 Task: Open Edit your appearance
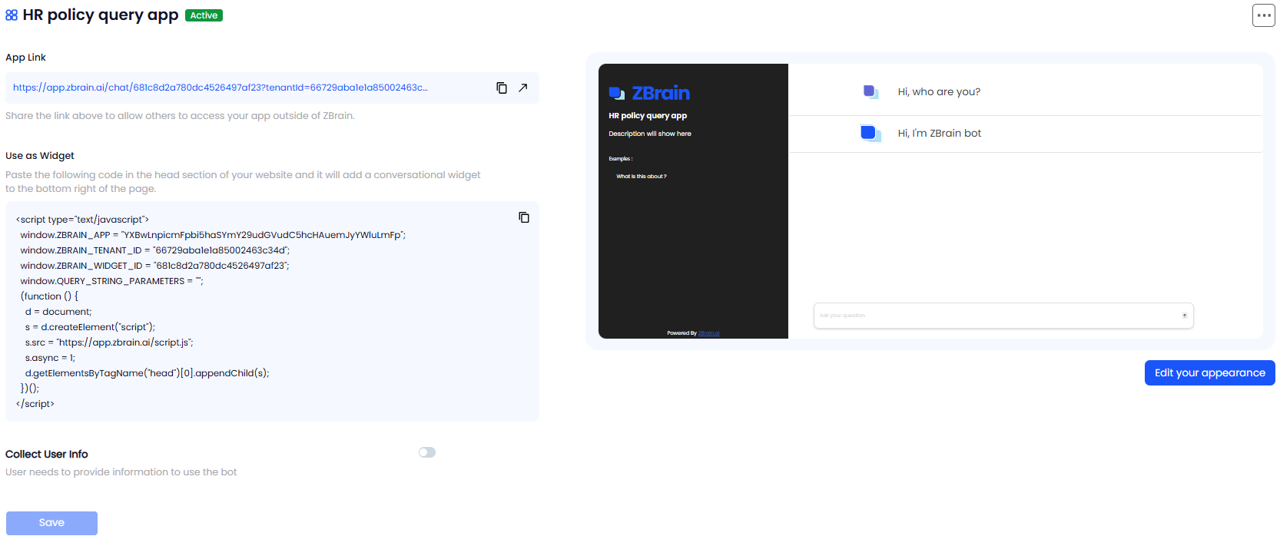click(1209, 373)
